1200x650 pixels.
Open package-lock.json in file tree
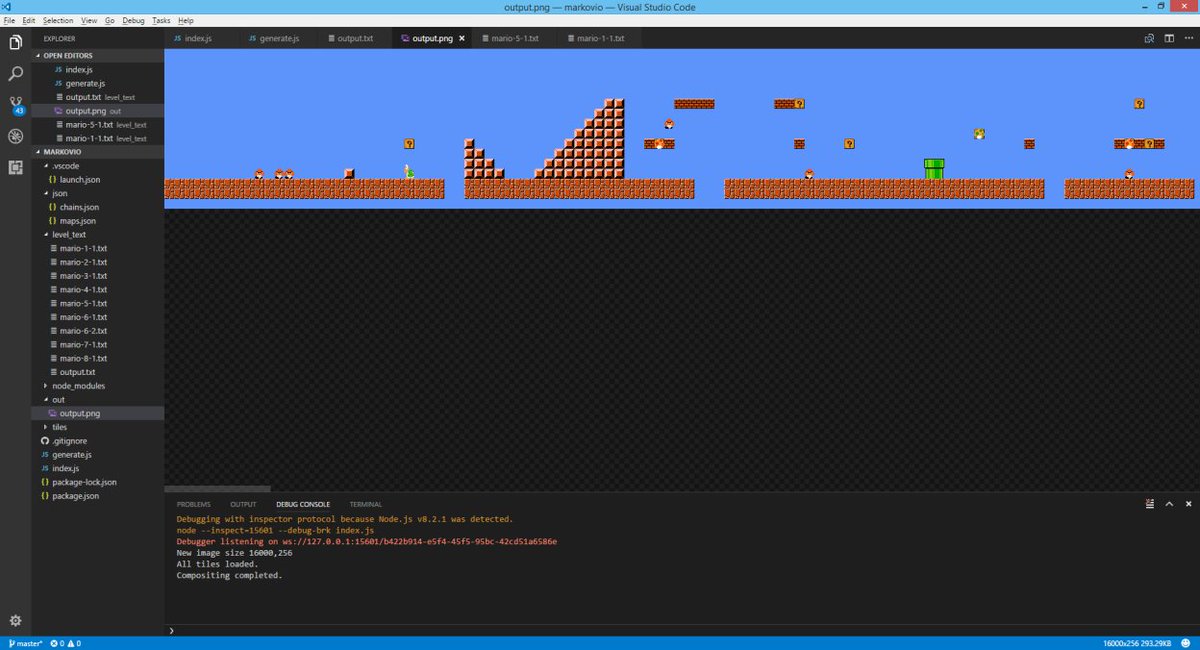[x=98, y=482]
